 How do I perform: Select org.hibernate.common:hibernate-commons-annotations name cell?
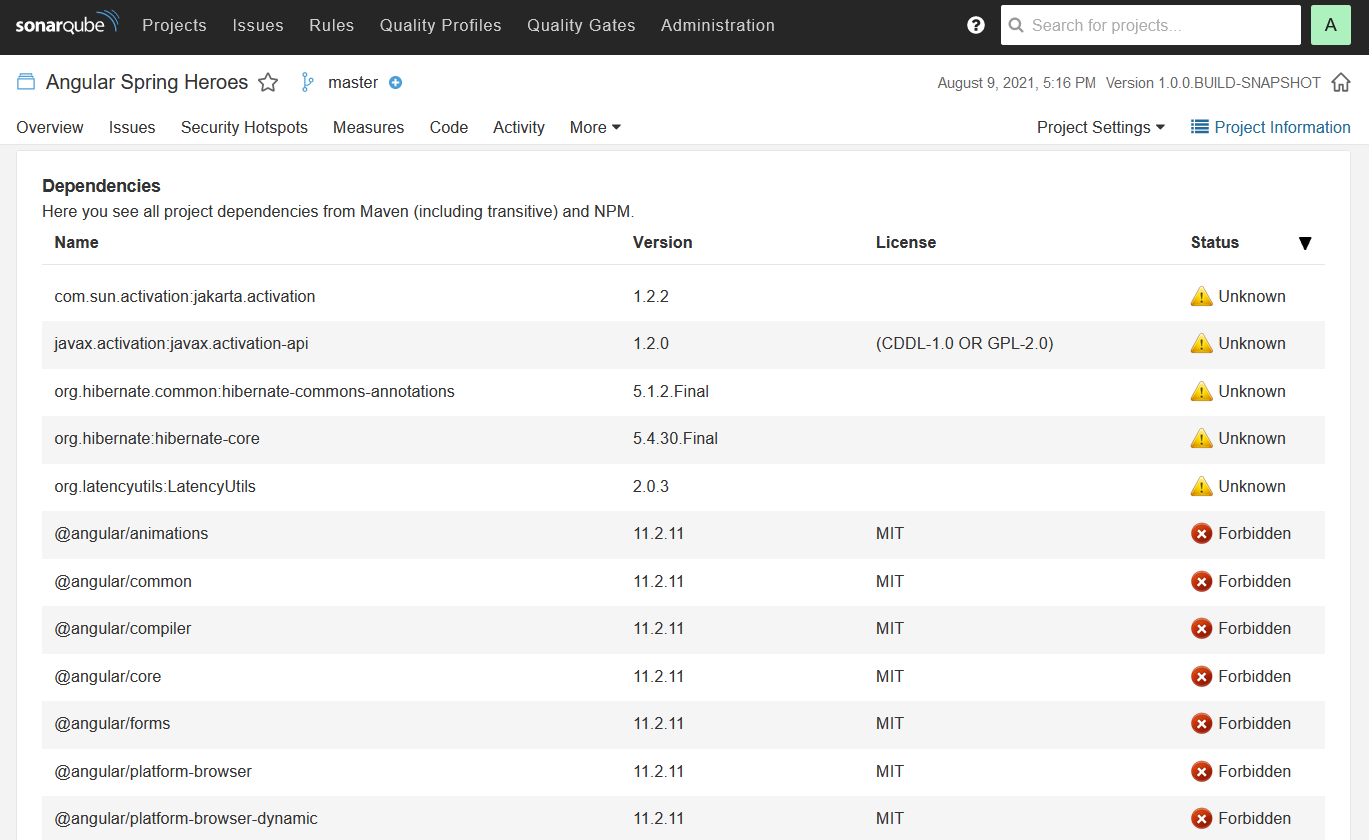[x=254, y=391]
